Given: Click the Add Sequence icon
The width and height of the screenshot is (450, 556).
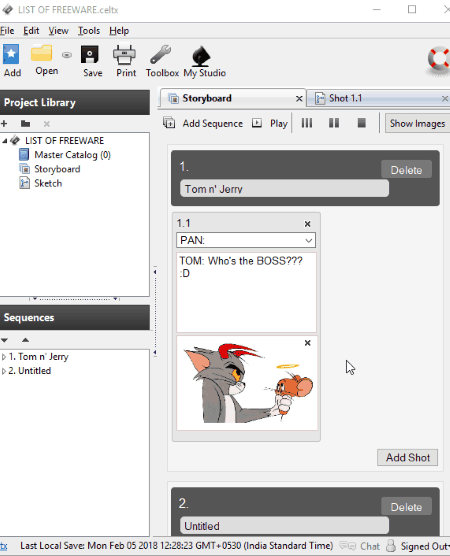Looking at the screenshot, I should pyautogui.click(x=169, y=123).
